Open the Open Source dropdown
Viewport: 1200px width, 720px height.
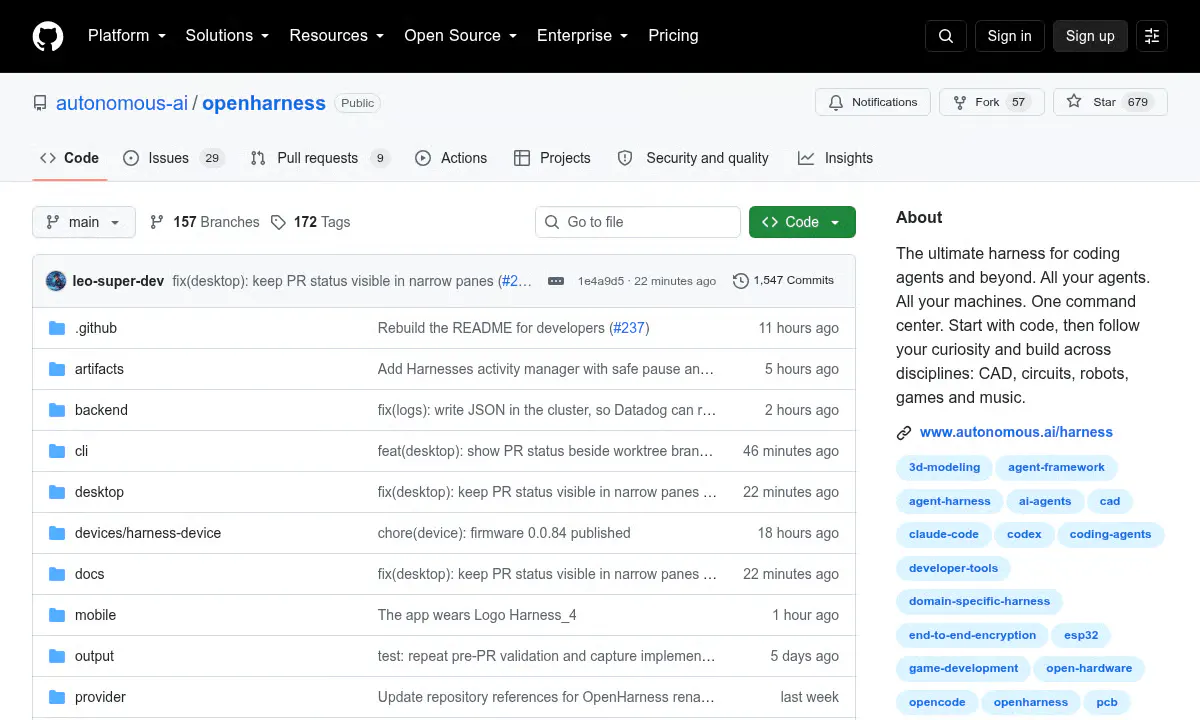coord(461,36)
